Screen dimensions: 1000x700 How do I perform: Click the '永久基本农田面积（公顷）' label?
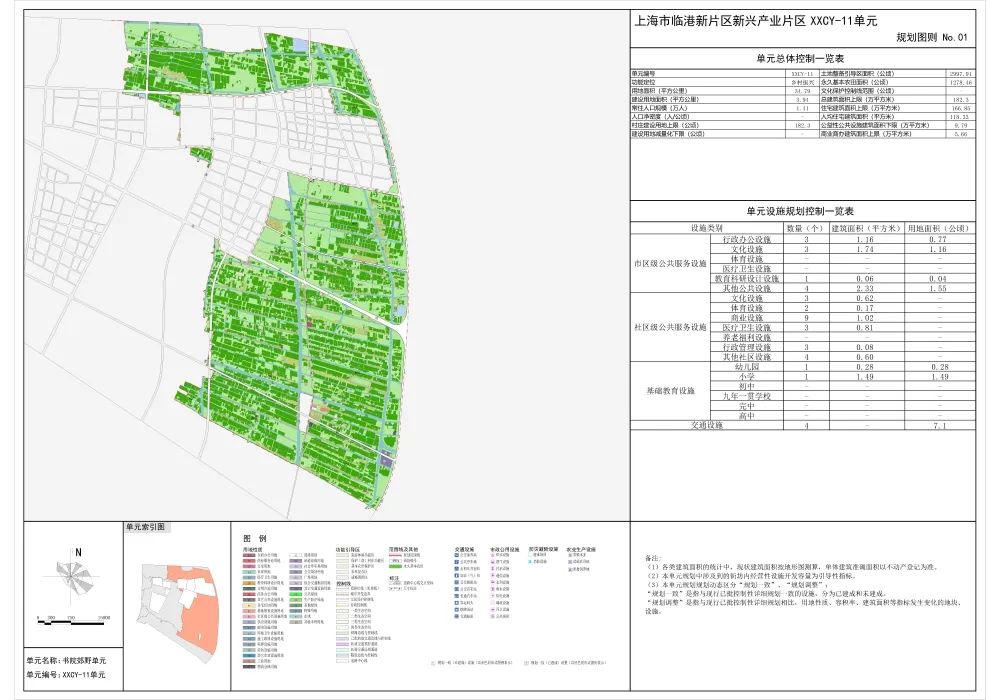[853, 82]
